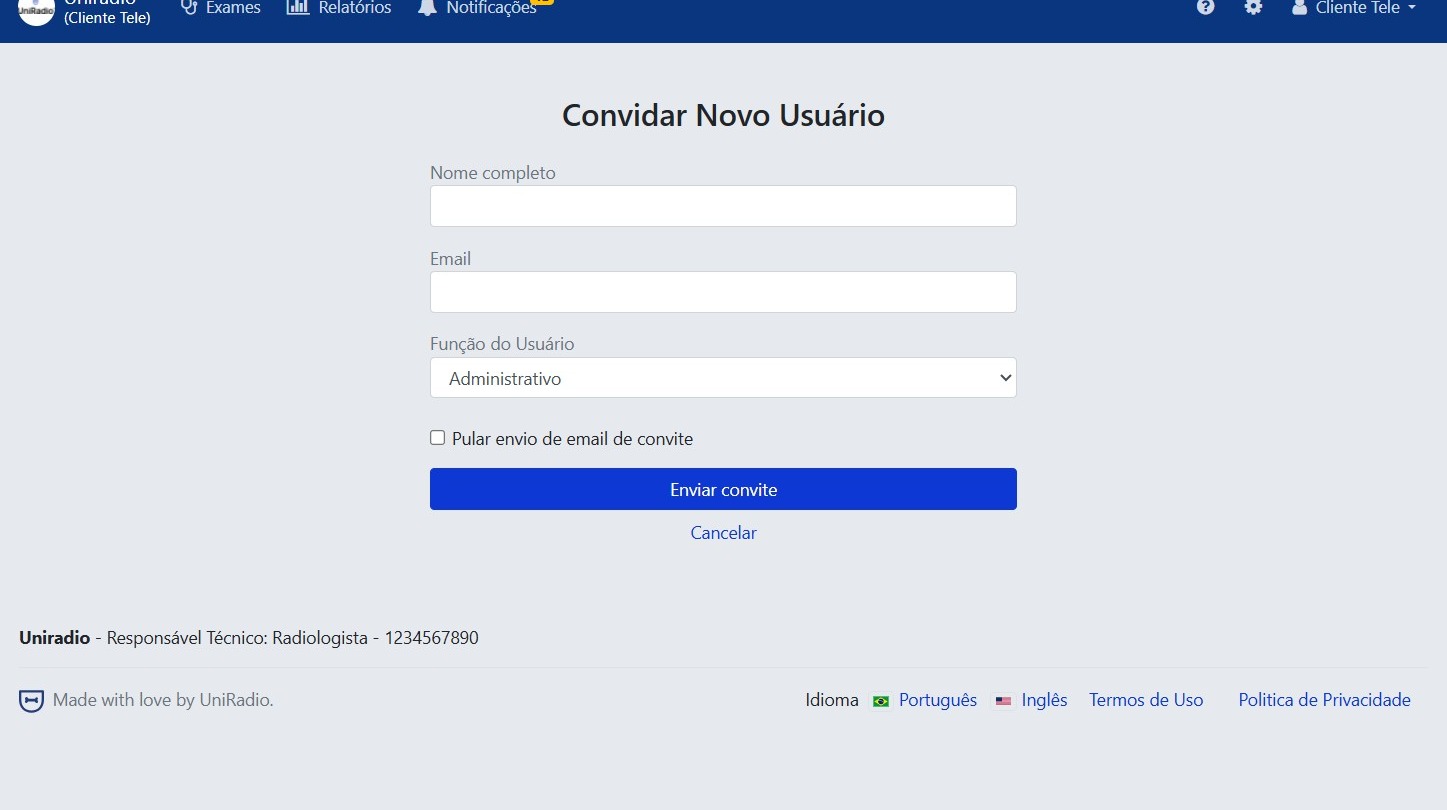The image size is (1447, 810).
Task: Click the US flag for Inglês
Action: [x=1003, y=701]
